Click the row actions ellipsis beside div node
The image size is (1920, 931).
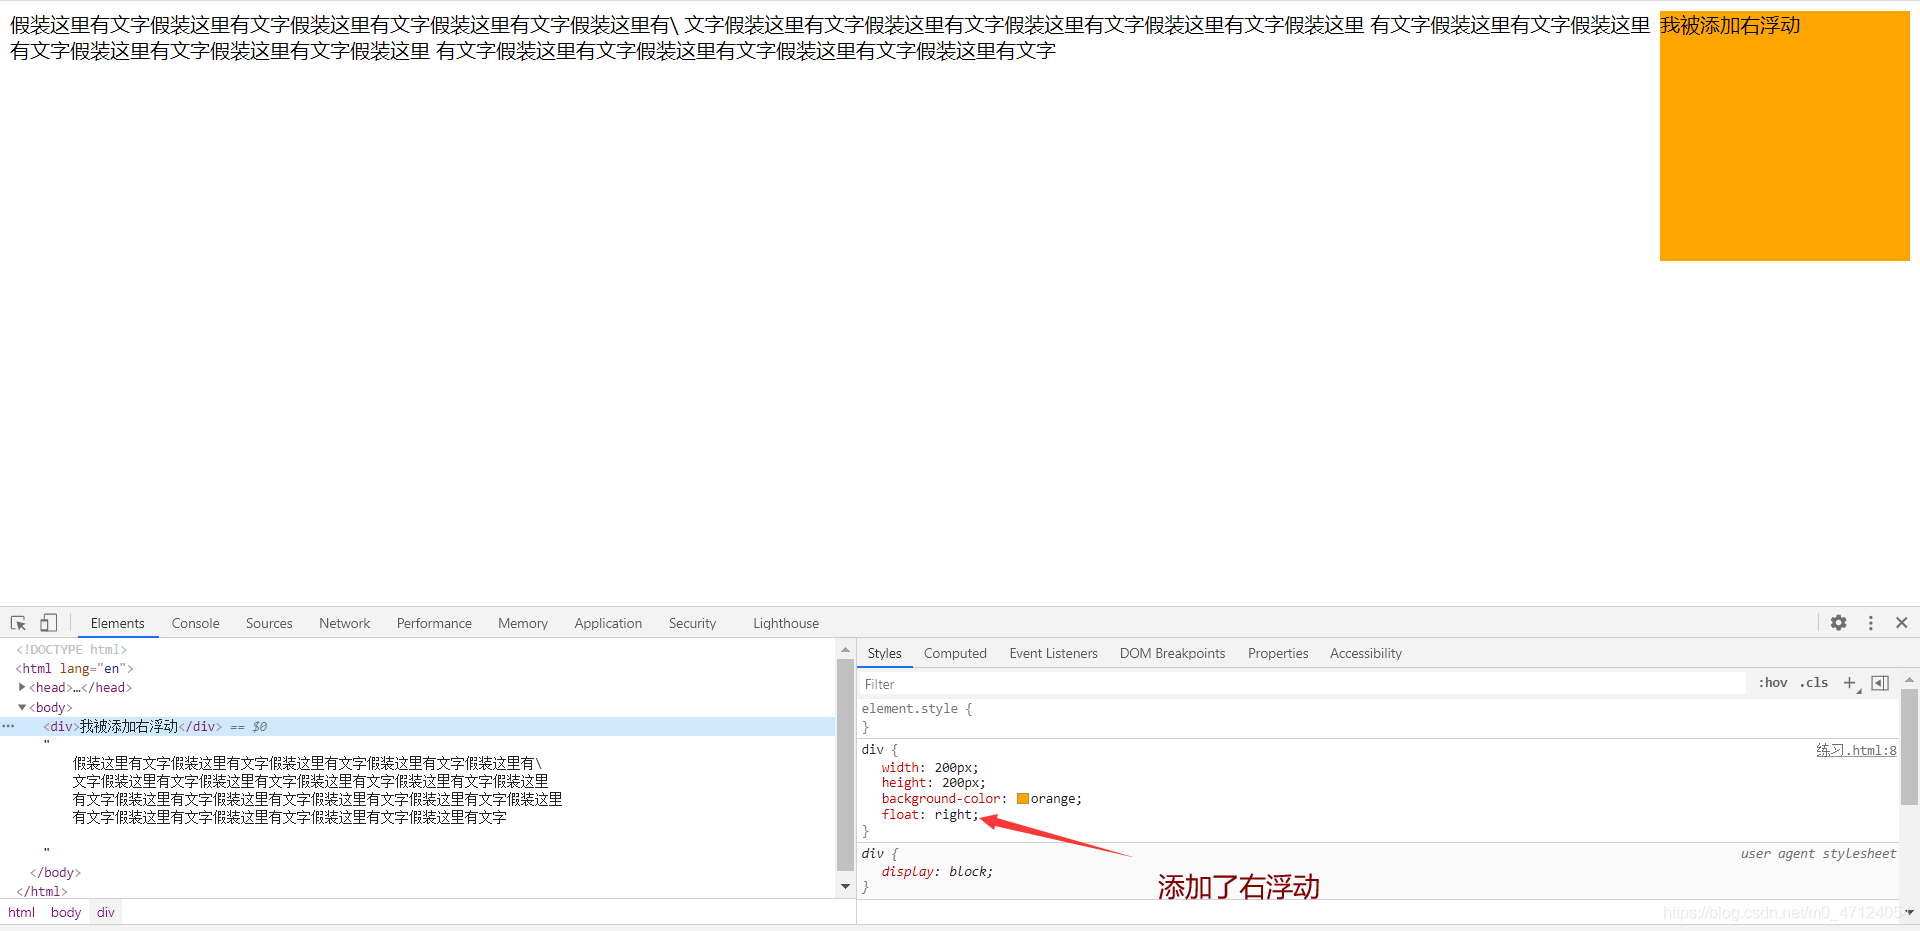coord(8,726)
